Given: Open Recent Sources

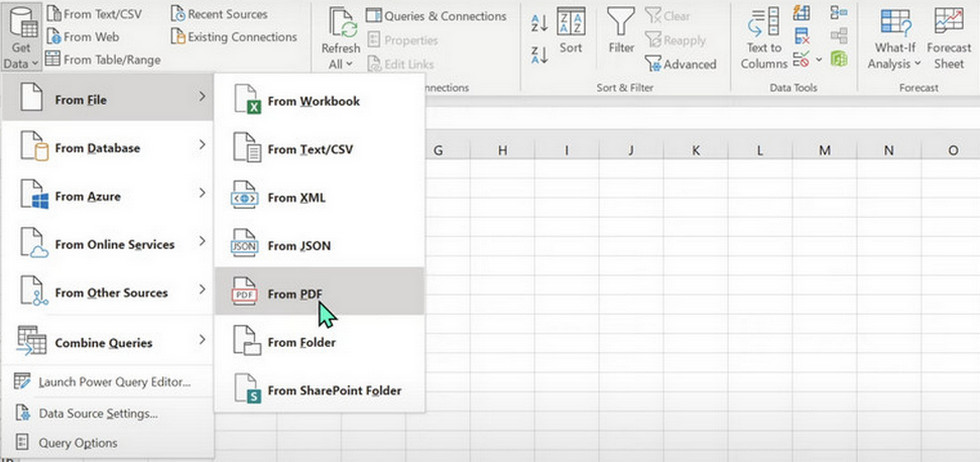Looking at the screenshot, I should tap(219, 14).
